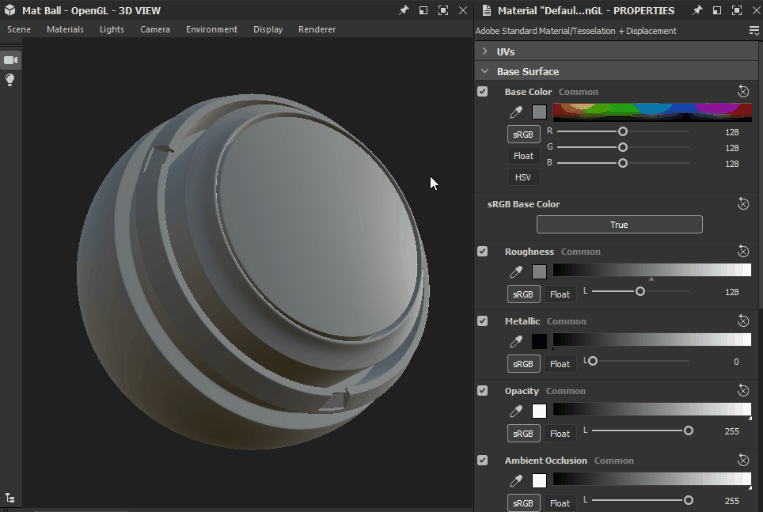
Task: Pin the PROPERTIES panel
Action: pos(697,10)
